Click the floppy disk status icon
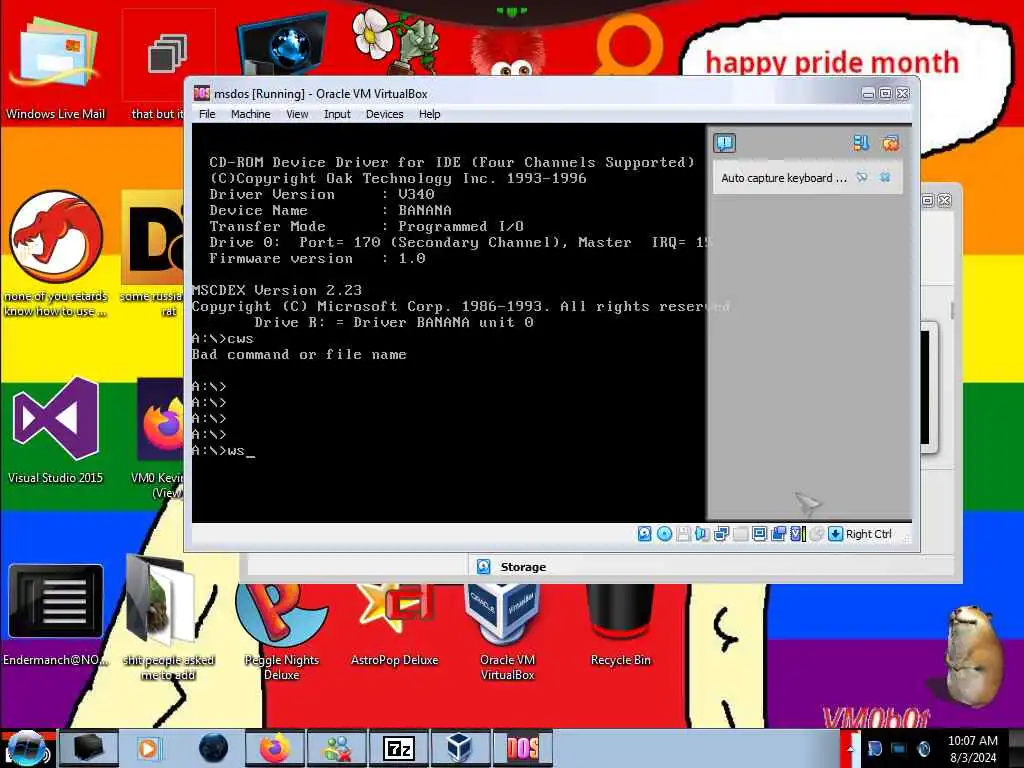Viewport: 1024px width, 768px height. click(x=683, y=534)
